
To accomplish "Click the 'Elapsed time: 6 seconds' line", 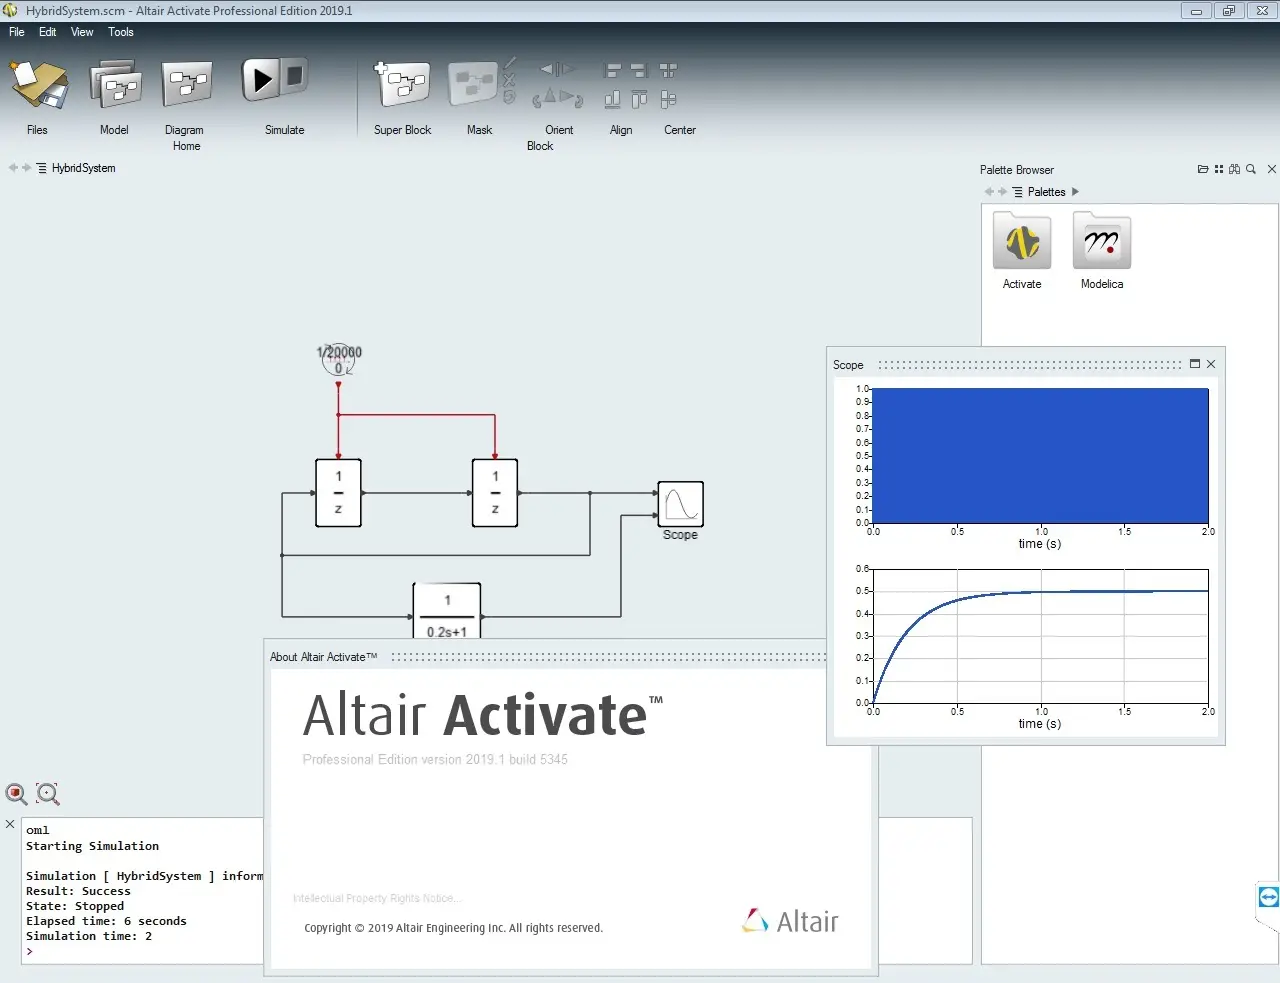I will pyautogui.click(x=106, y=921).
